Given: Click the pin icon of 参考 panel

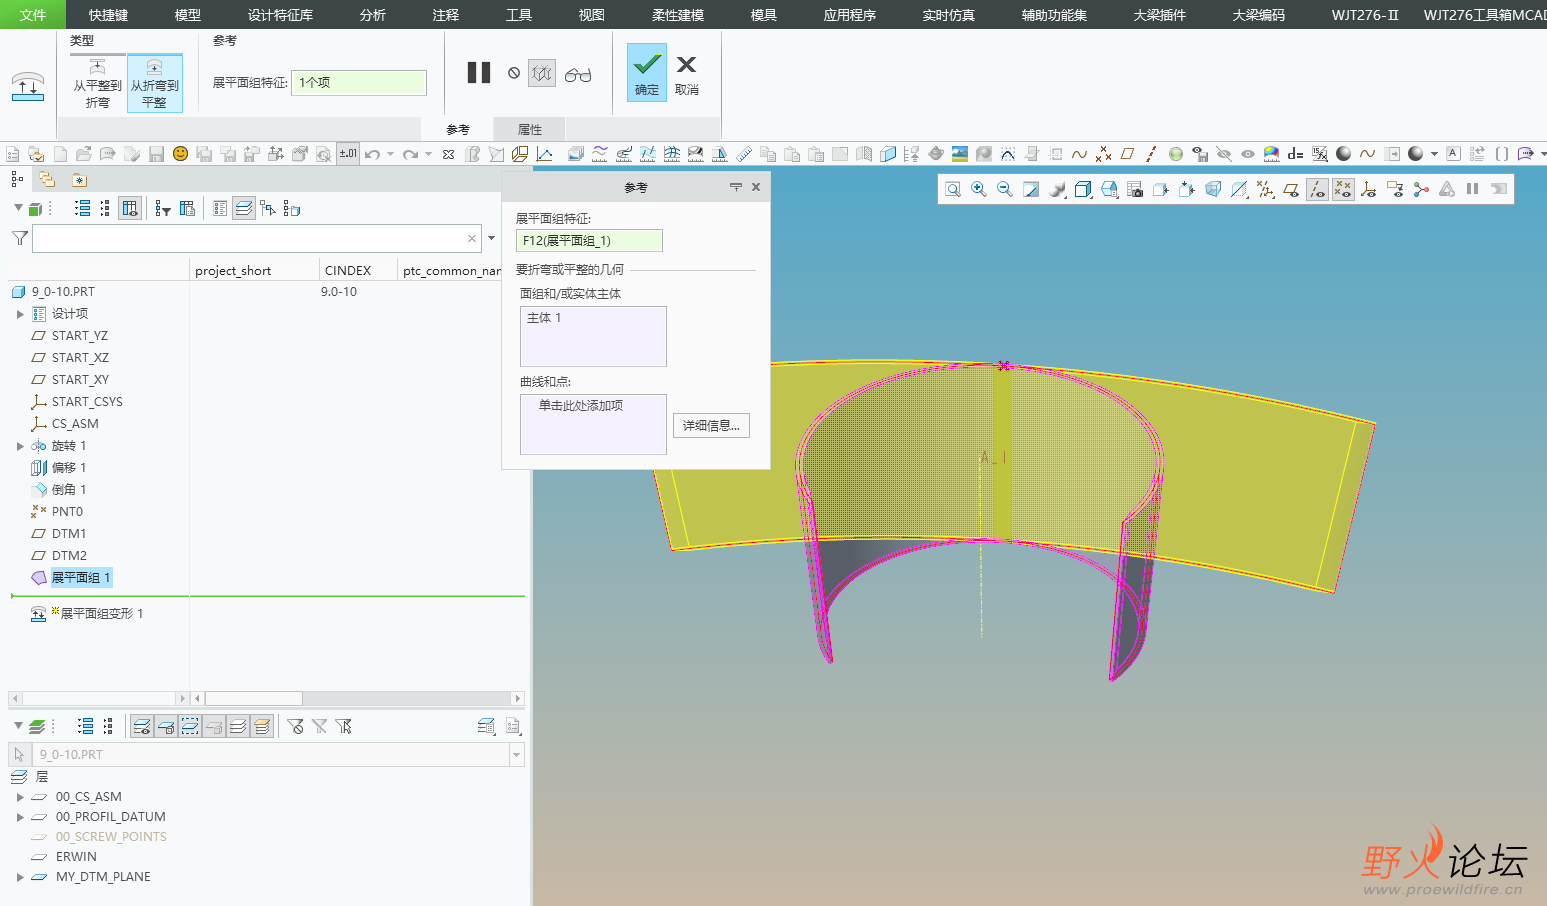Looking at the screenshot, I should coord(736,187).
